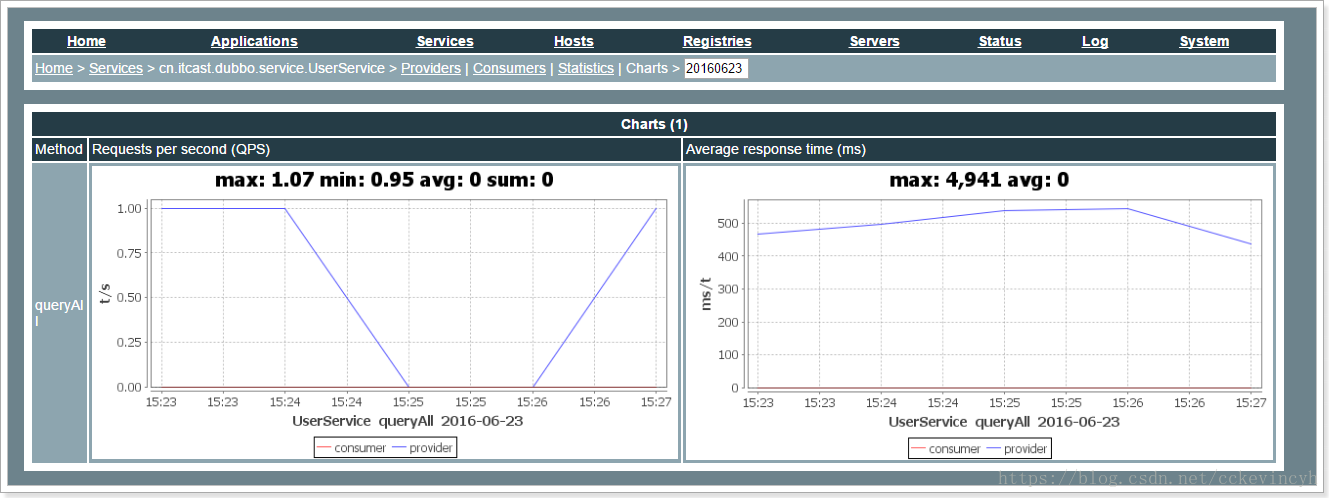Select the queryAll method cell

59,313
